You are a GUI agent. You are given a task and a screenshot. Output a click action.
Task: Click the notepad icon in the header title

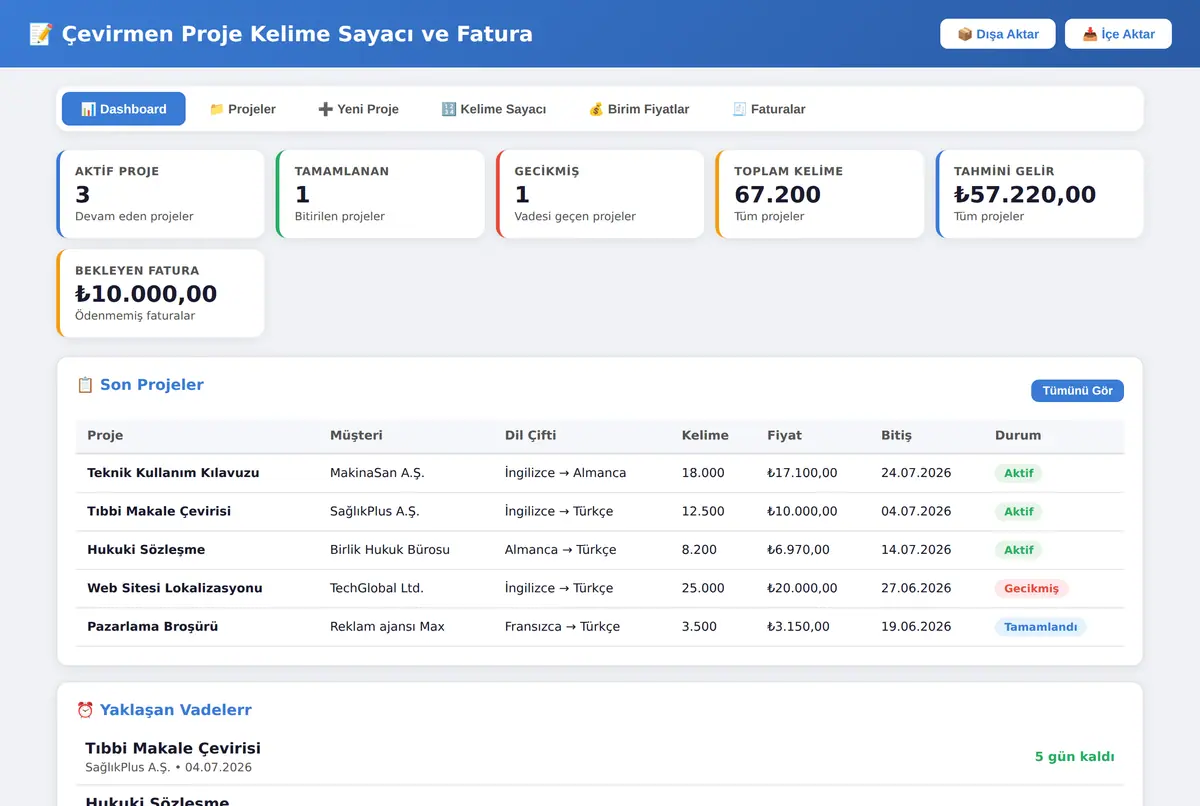(40, 34)
